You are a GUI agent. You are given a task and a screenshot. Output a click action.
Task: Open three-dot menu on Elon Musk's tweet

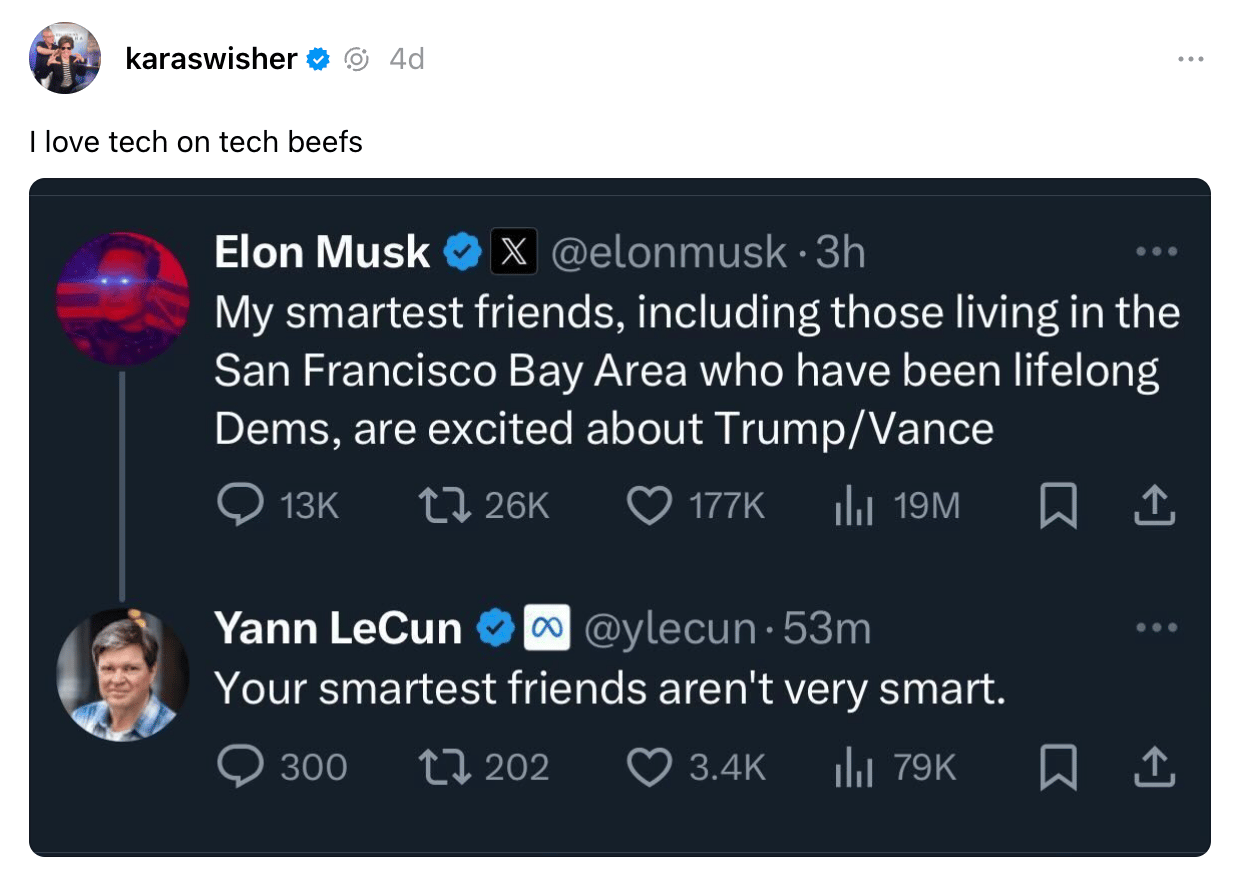coord(1158,251)
